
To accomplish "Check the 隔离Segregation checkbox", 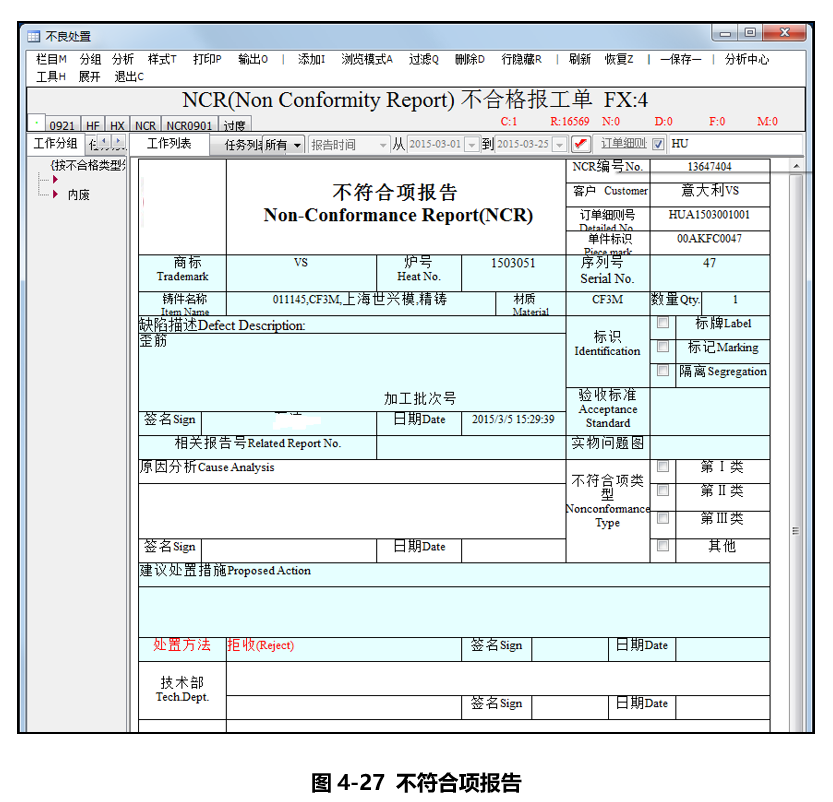I will (x=662, y=370).
